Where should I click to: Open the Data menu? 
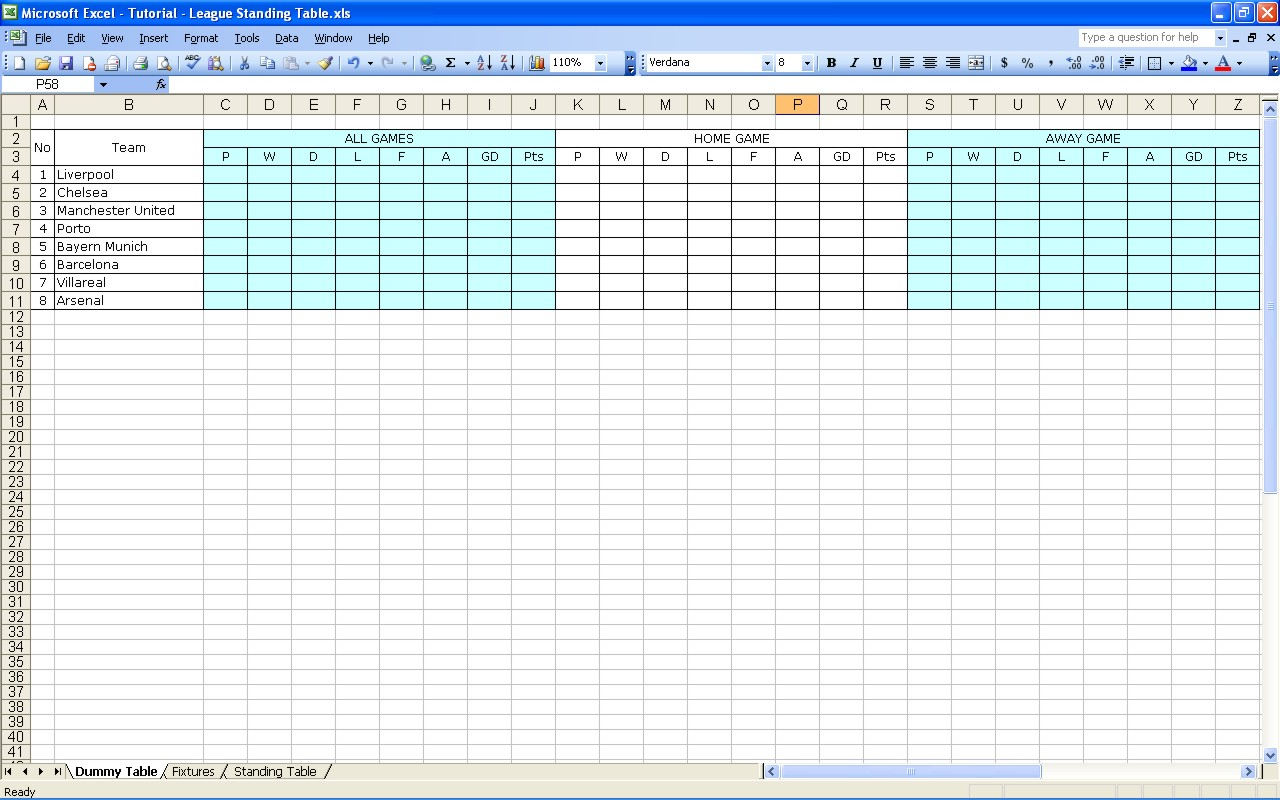[286, 38]
